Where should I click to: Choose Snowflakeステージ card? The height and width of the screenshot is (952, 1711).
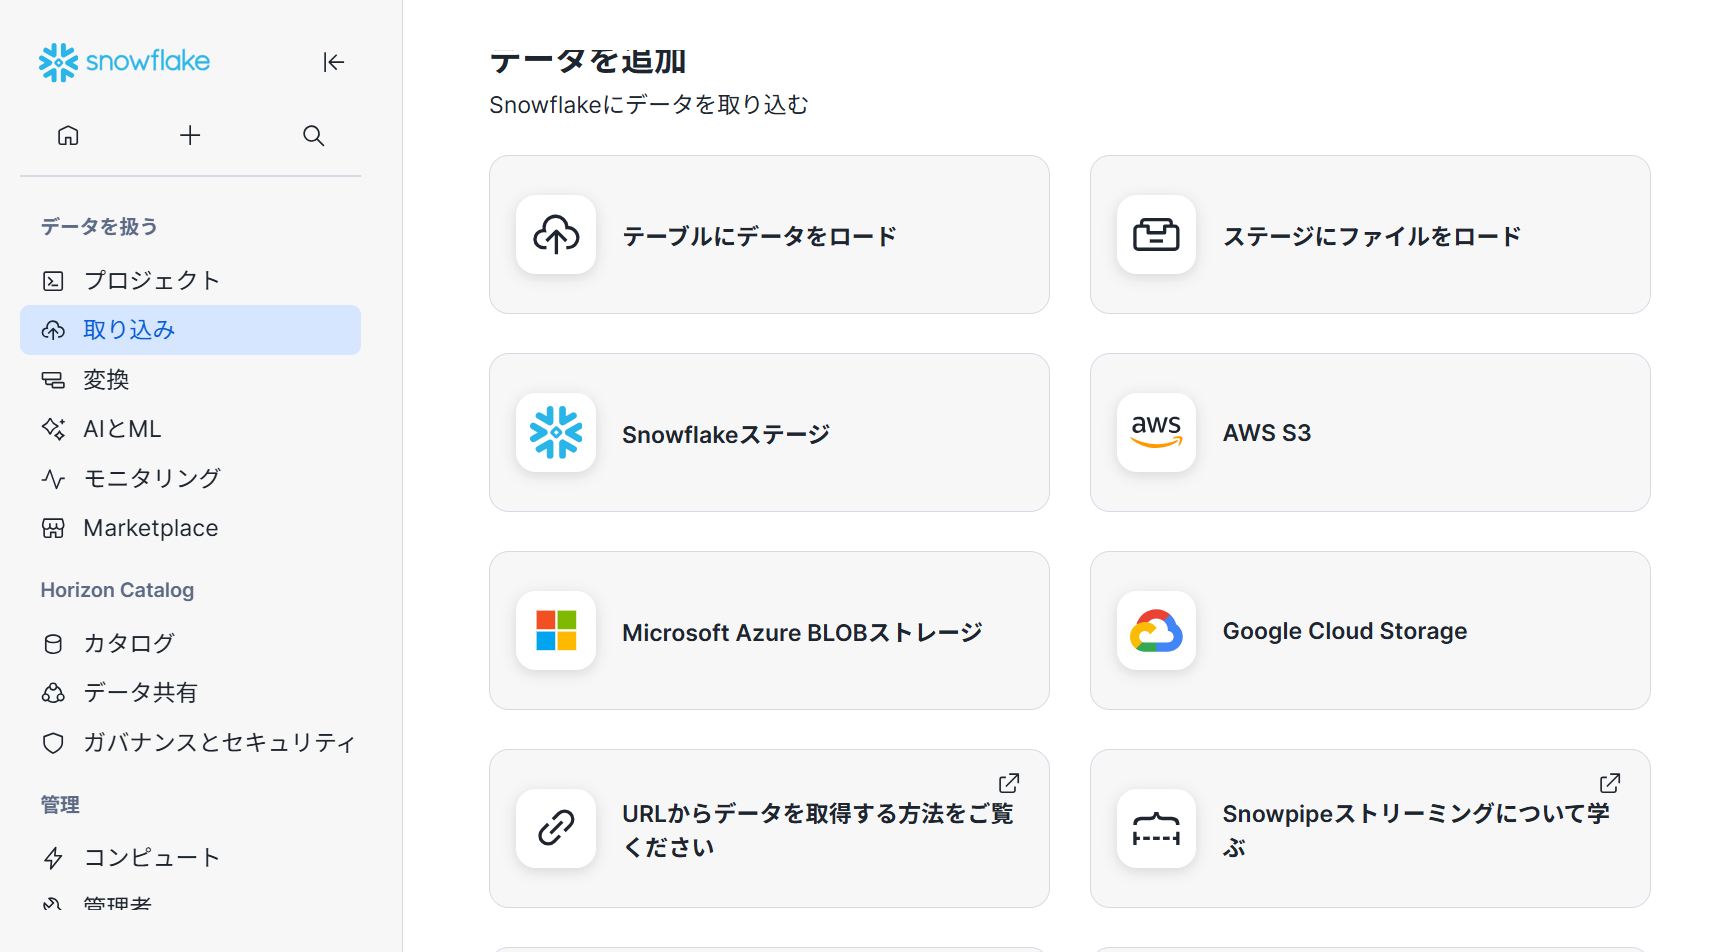pyautogui.click(x=769, y=433)
